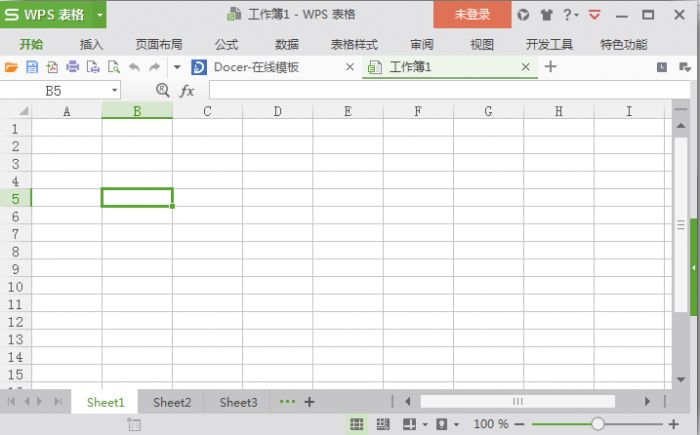The image size is (700, 435).
Task: Click horizontal scrollbar left arrow
Action: [x=408, y=402]
